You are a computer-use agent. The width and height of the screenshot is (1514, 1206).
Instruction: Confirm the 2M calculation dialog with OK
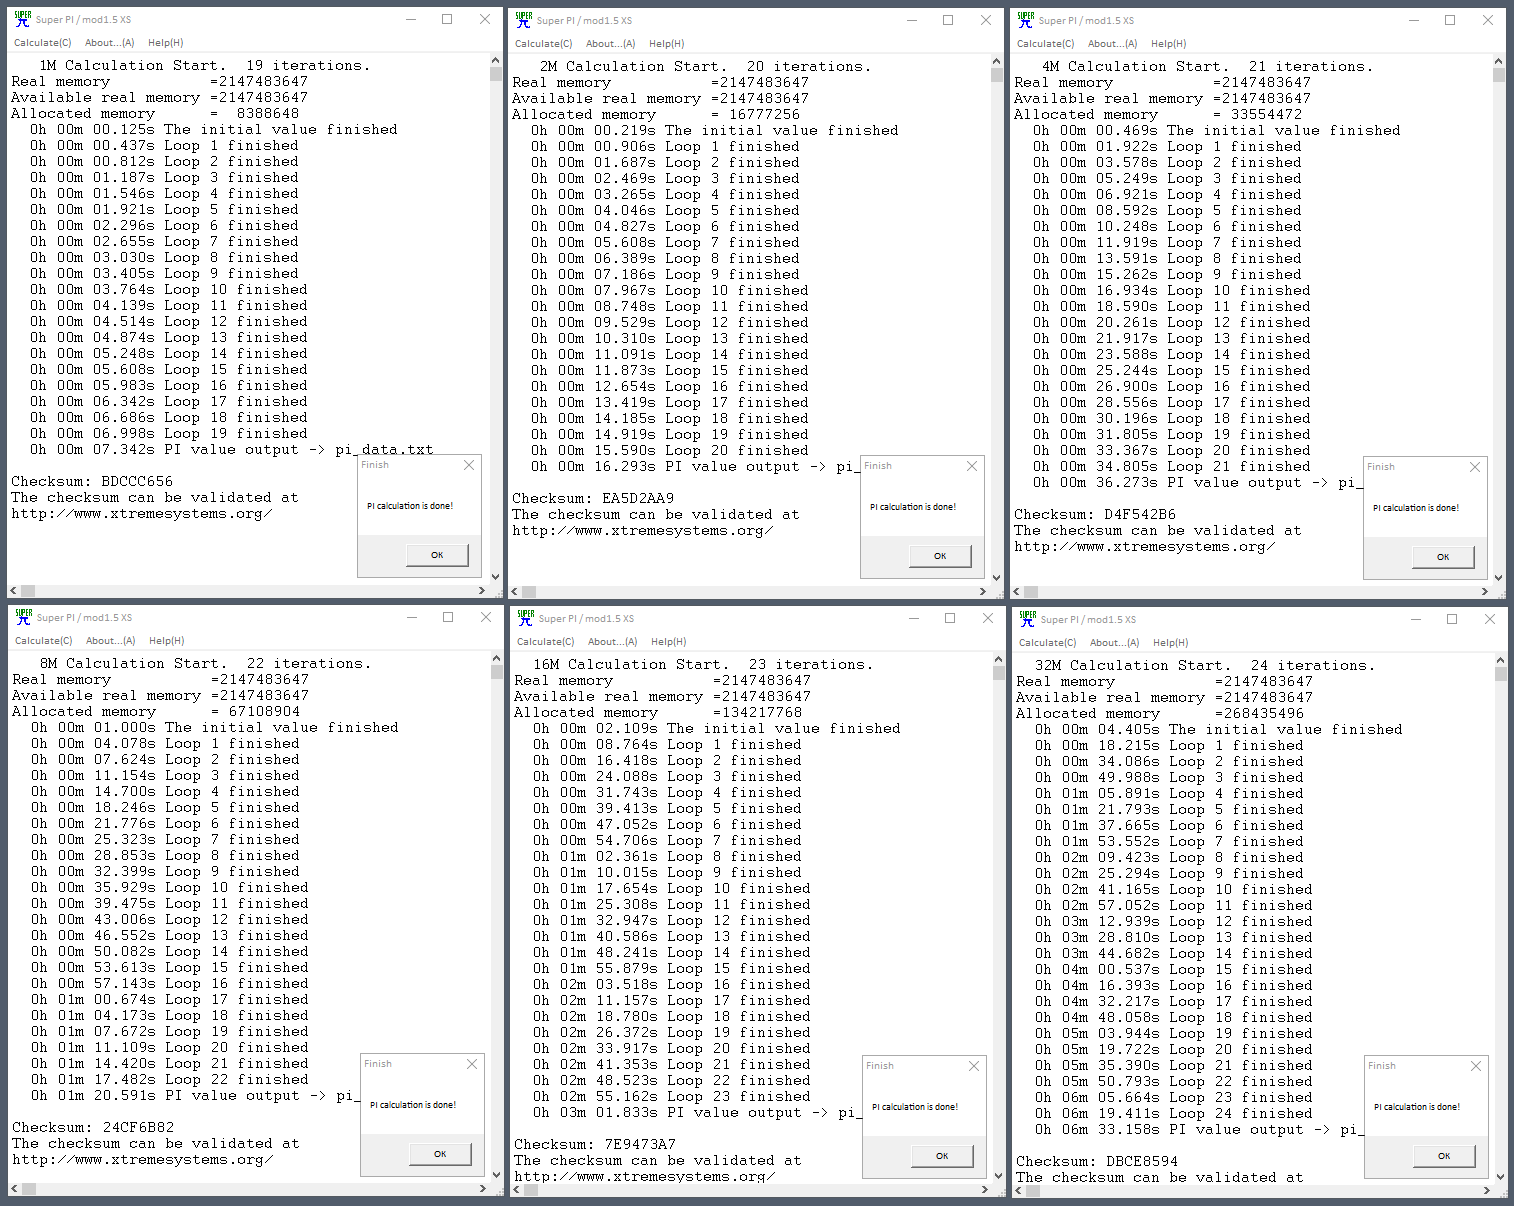click(940, 556)
